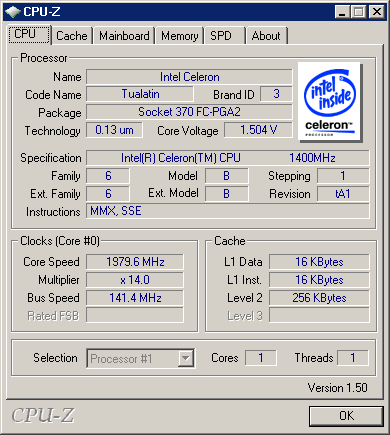Open the Memory tab
Image resolution: width=390 pixels, height=435 pixels.
(179, 36)
